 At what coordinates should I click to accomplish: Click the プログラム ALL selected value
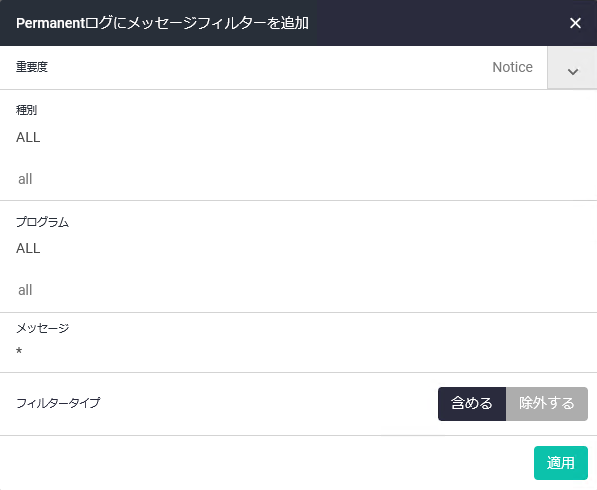(x=28, y=249)
